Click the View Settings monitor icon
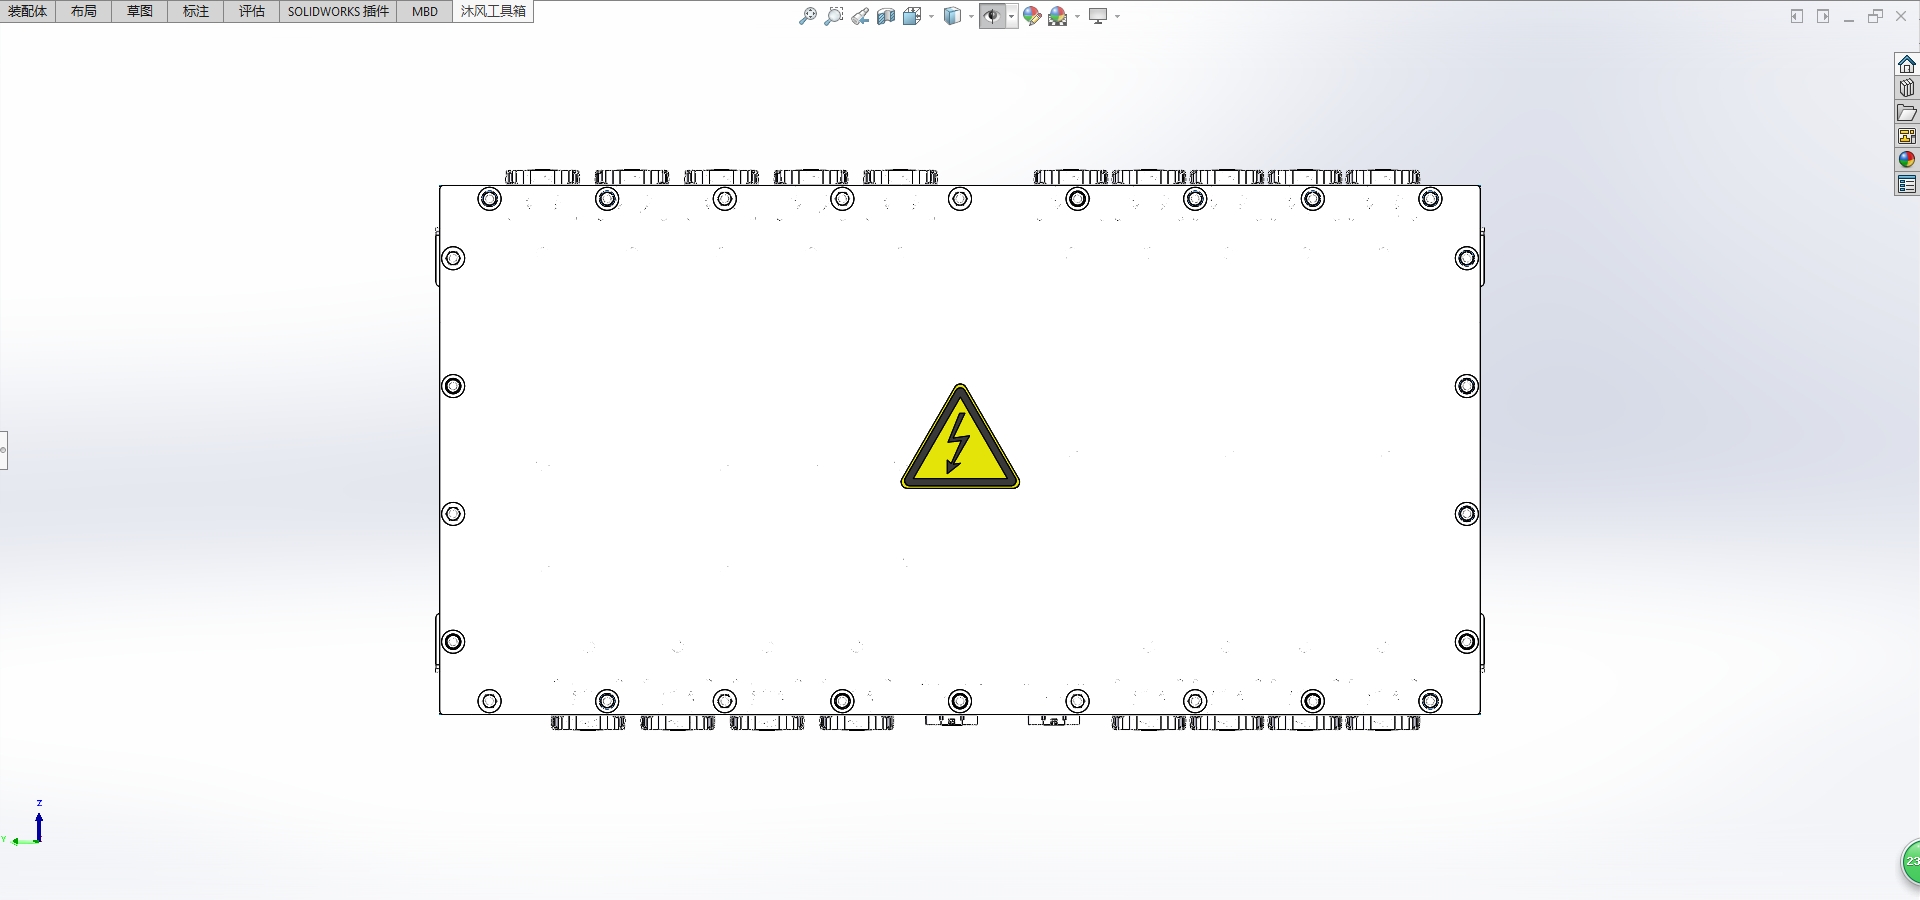The height and width of the screenshot is (900, 1920). click(x=1098, y=16)
